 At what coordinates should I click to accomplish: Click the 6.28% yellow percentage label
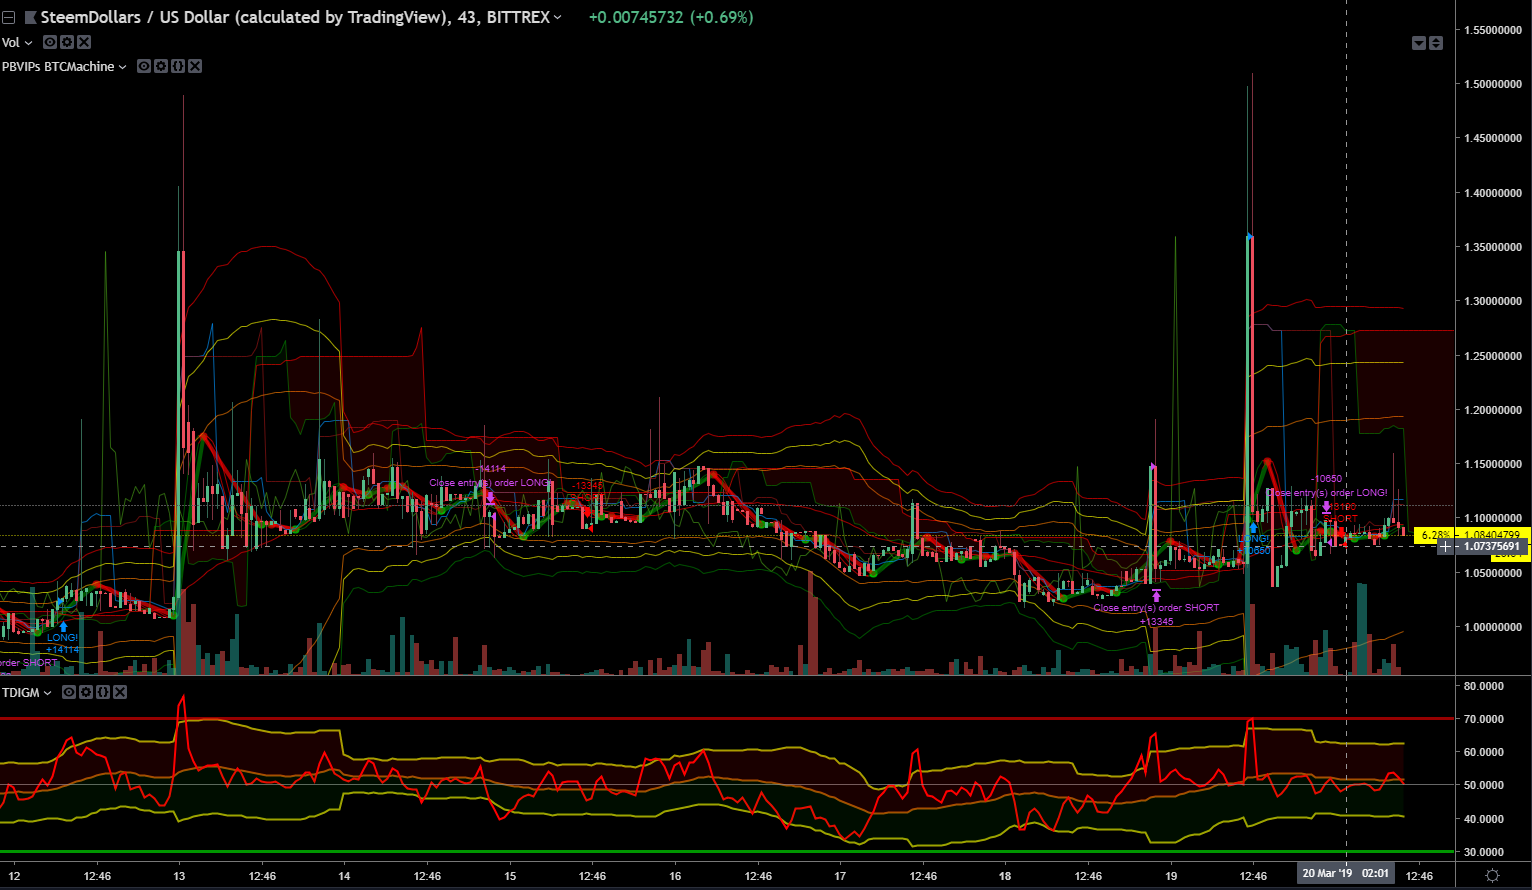(1435, 535)
